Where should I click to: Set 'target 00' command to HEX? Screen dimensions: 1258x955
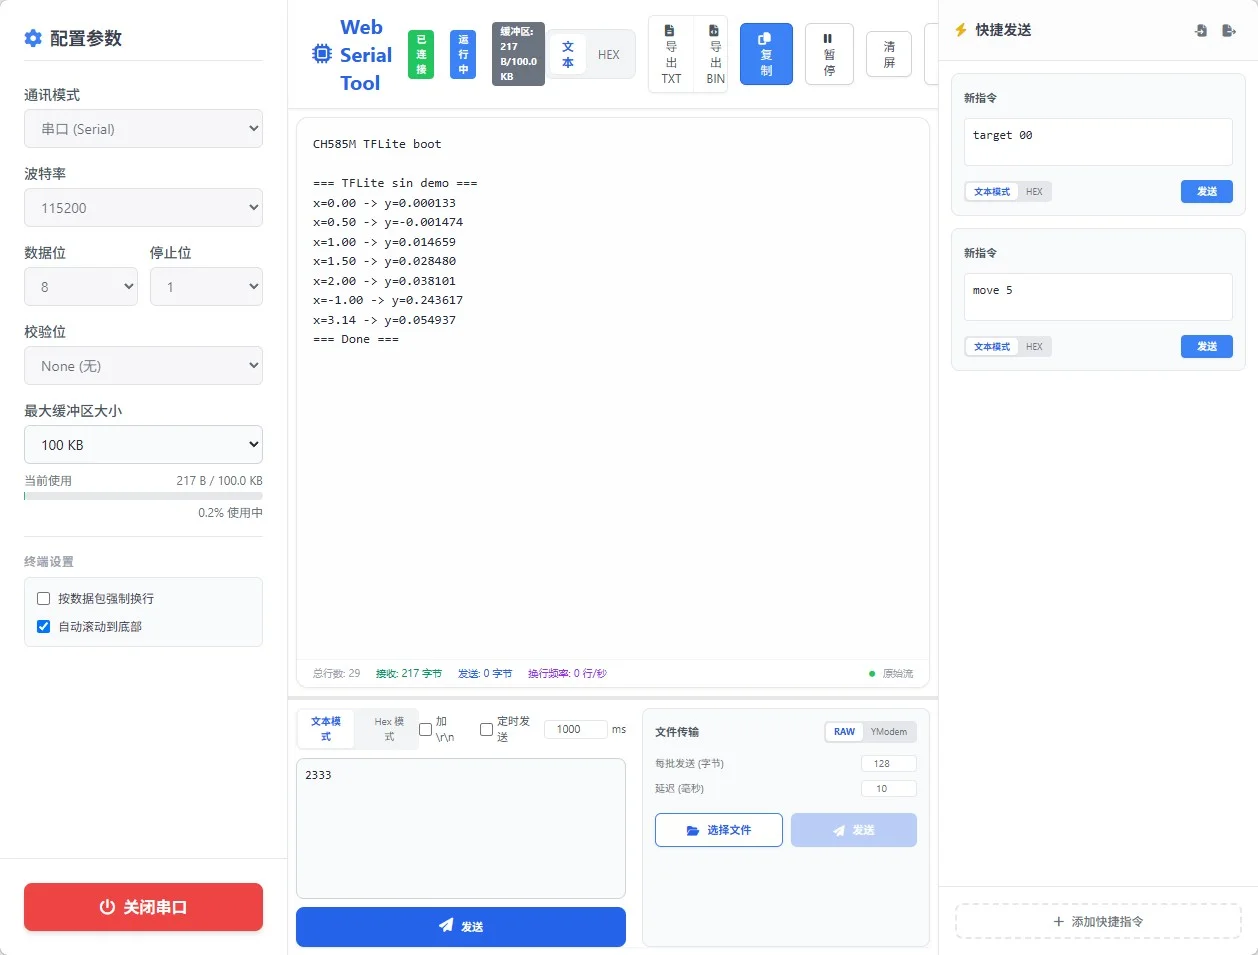click(x=1034, y=192)
